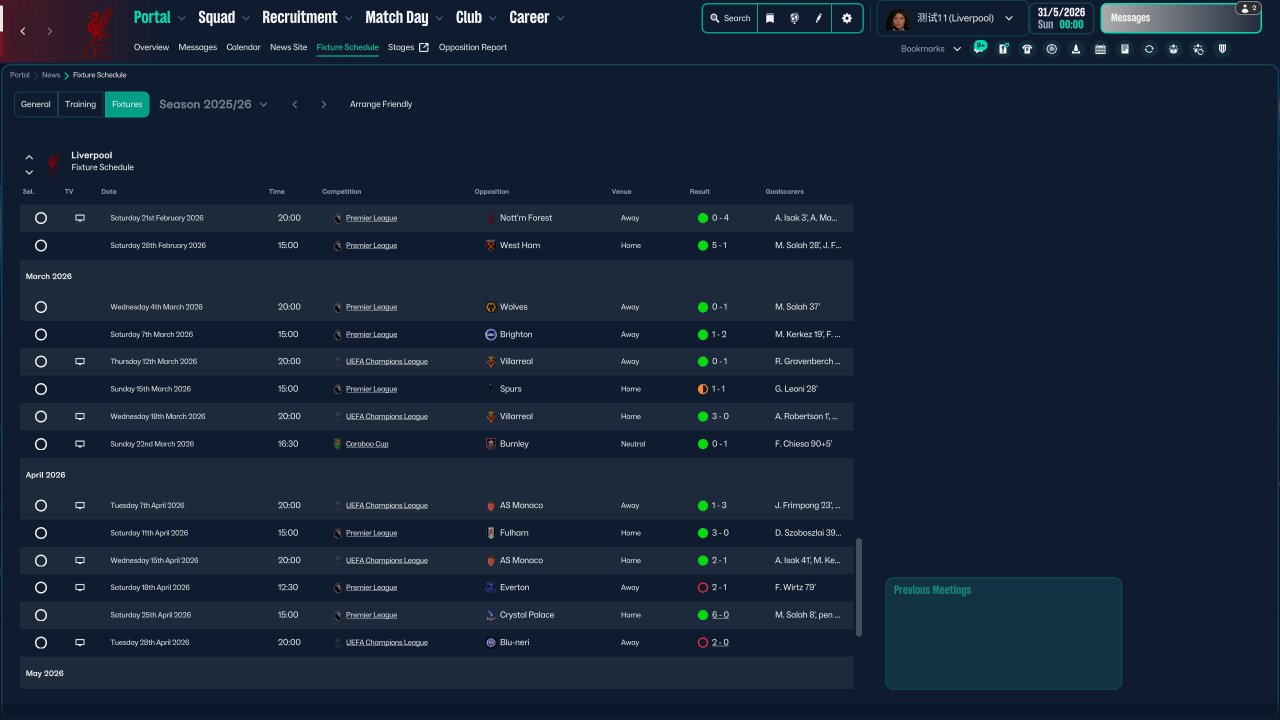Viewport: 1280px width, 720px height.
Task: Switch to the Training tab
Action: coord(81,104)
